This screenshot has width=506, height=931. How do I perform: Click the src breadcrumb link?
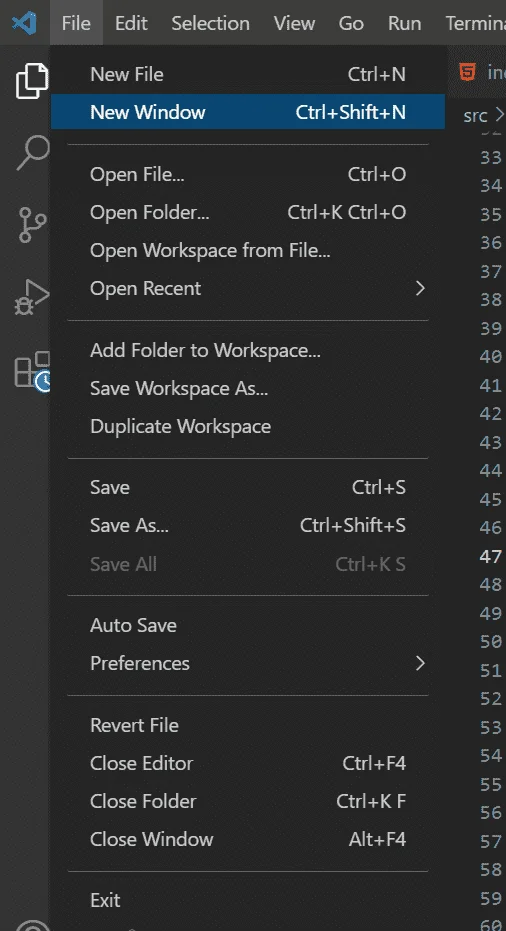point(475,115)
